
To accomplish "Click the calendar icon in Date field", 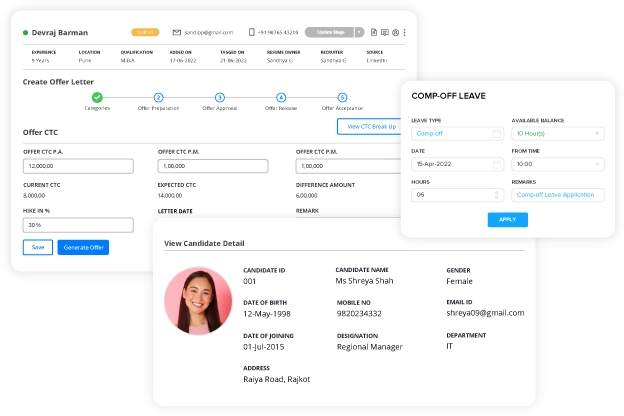I will [x=497, y=163].
